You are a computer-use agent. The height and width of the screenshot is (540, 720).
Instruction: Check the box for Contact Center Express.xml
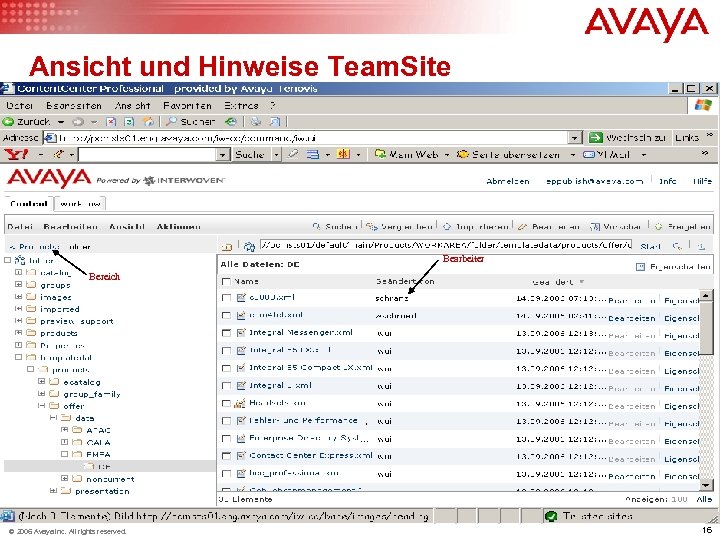[x=226, y=456]
